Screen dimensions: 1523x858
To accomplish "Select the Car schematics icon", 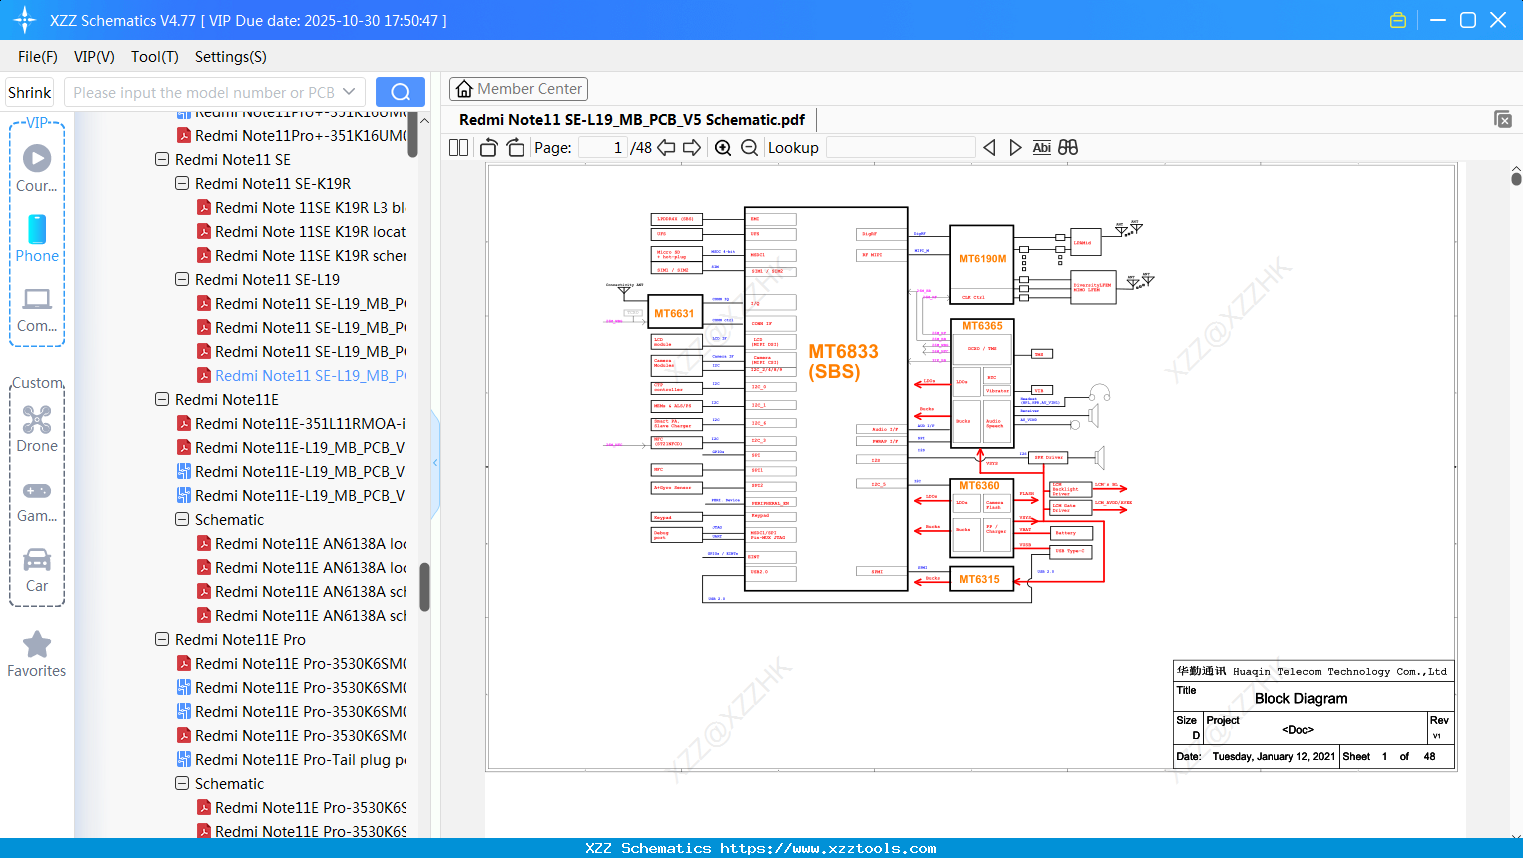I will tap(37, 560).
